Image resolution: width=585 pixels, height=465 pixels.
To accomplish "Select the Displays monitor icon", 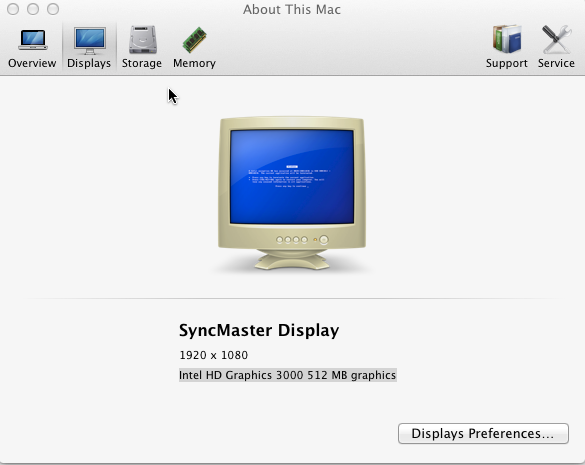I will [x=90, y=41].
